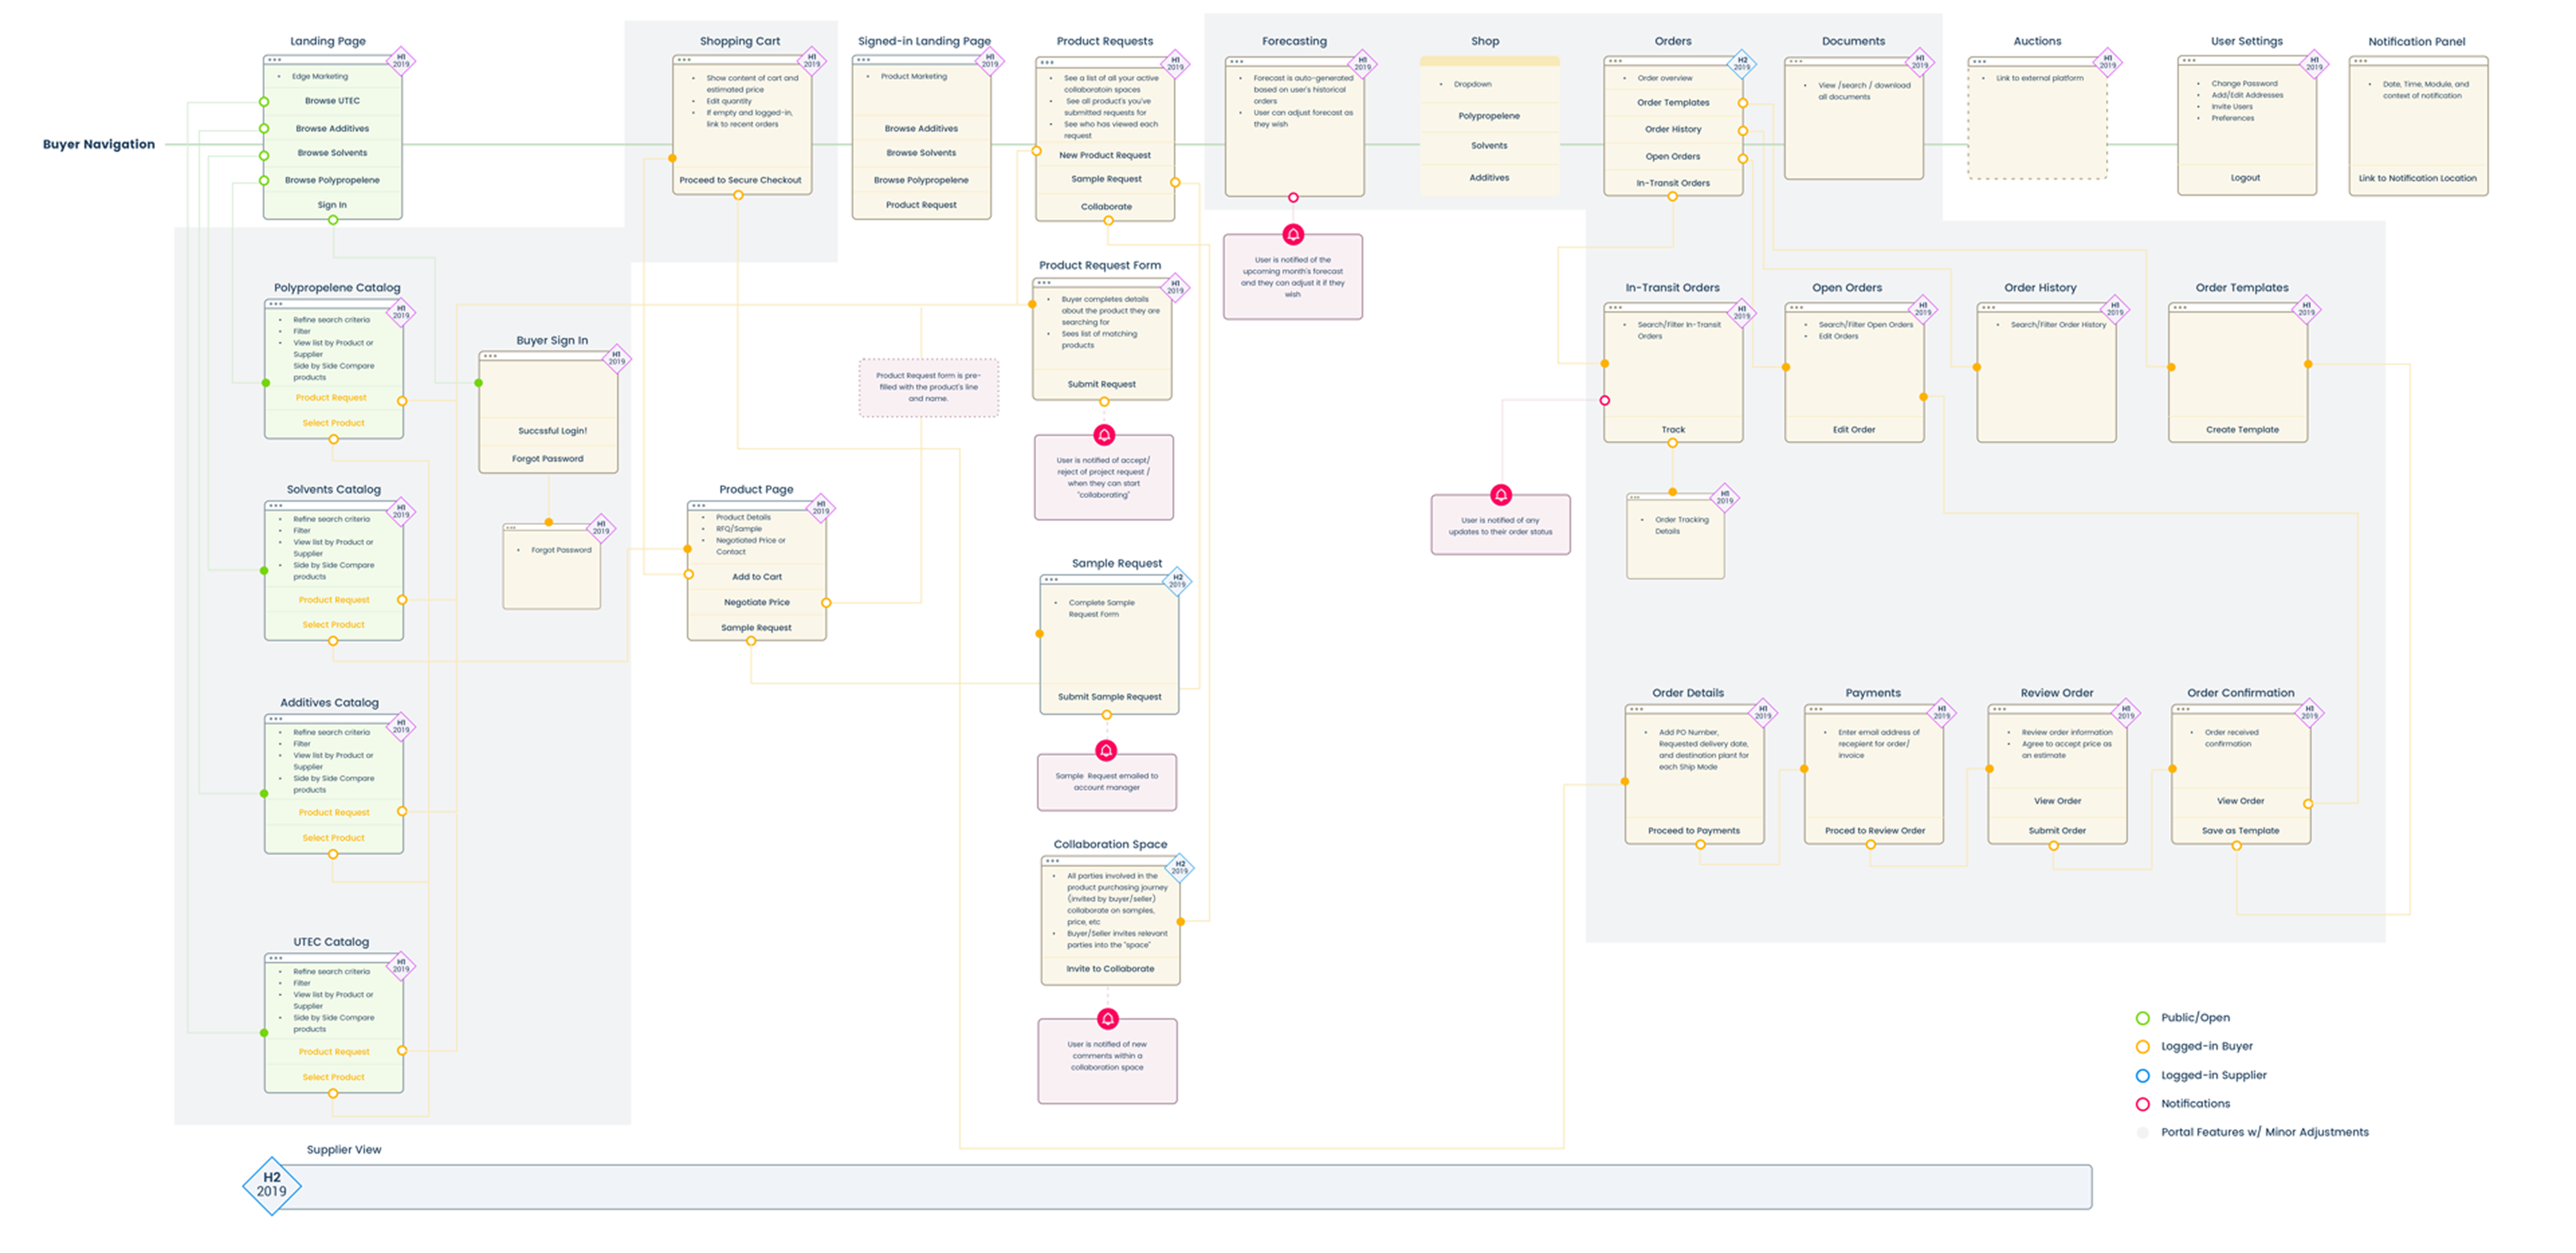
Task: Choose Solvents in the Shop dropdown list
Action: (1489, 146)
